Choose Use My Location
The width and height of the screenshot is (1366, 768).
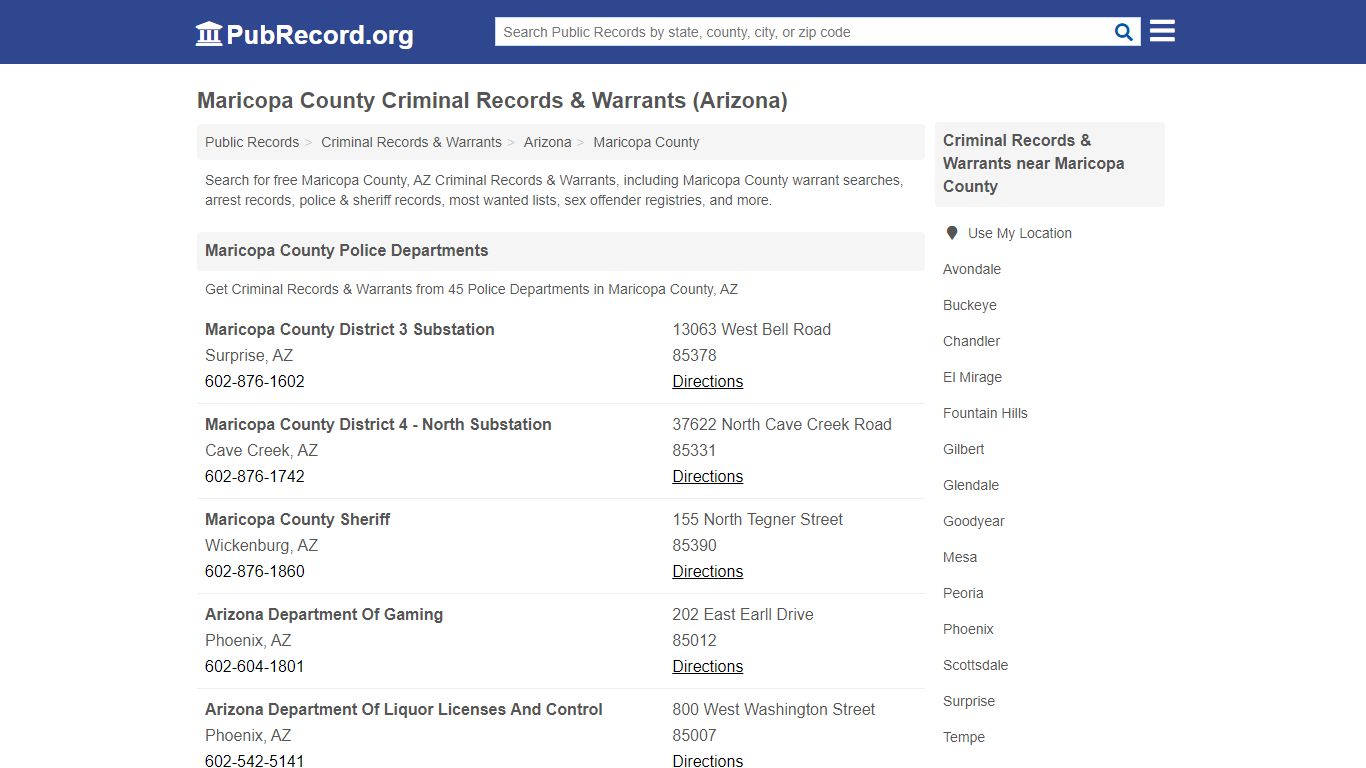(1020, 233)
